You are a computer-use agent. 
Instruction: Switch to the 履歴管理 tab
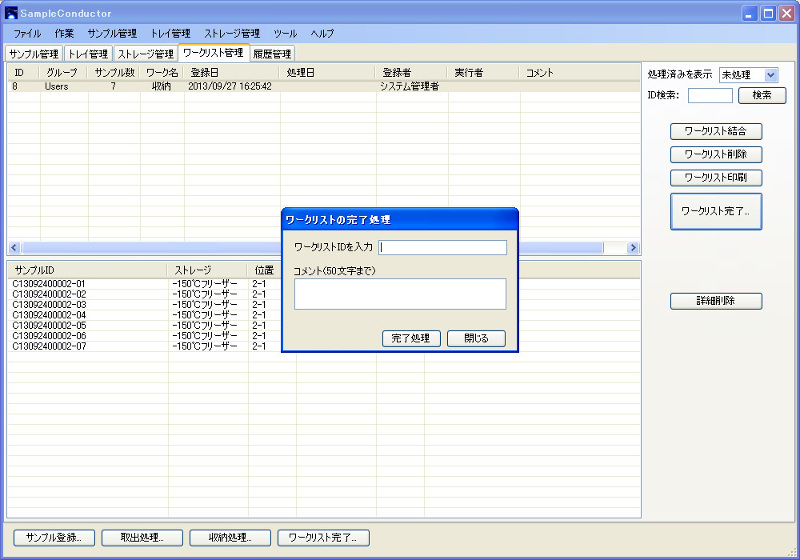tap(272, 54)
